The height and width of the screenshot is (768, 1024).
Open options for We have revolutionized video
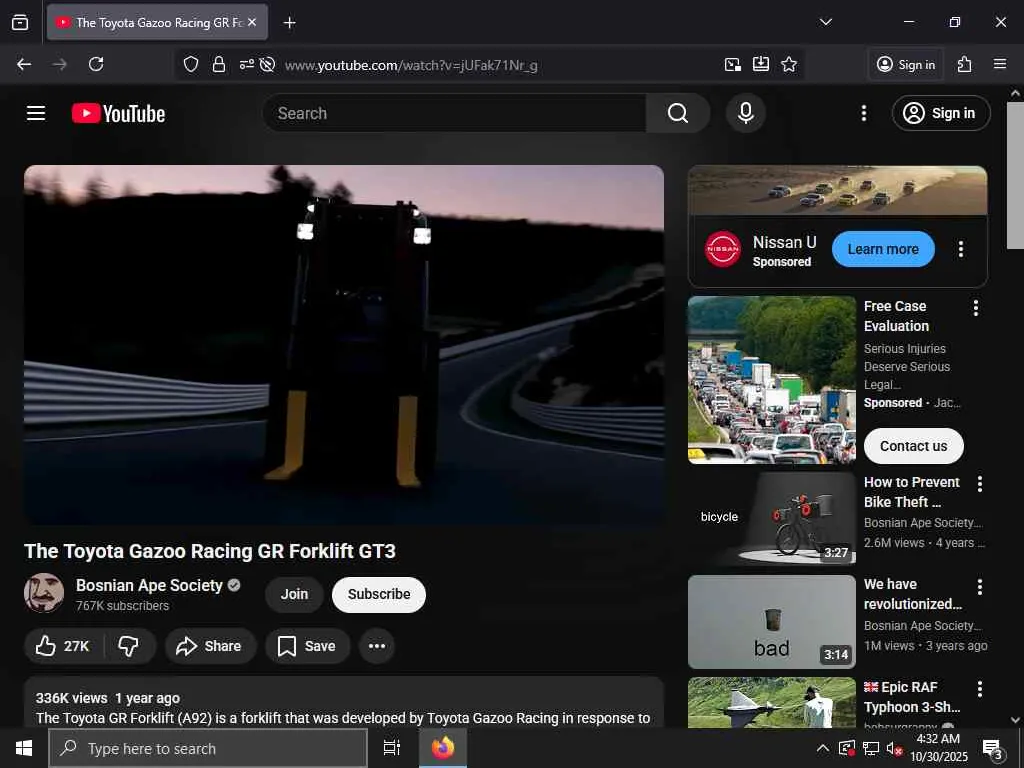[x=980, y=586]
